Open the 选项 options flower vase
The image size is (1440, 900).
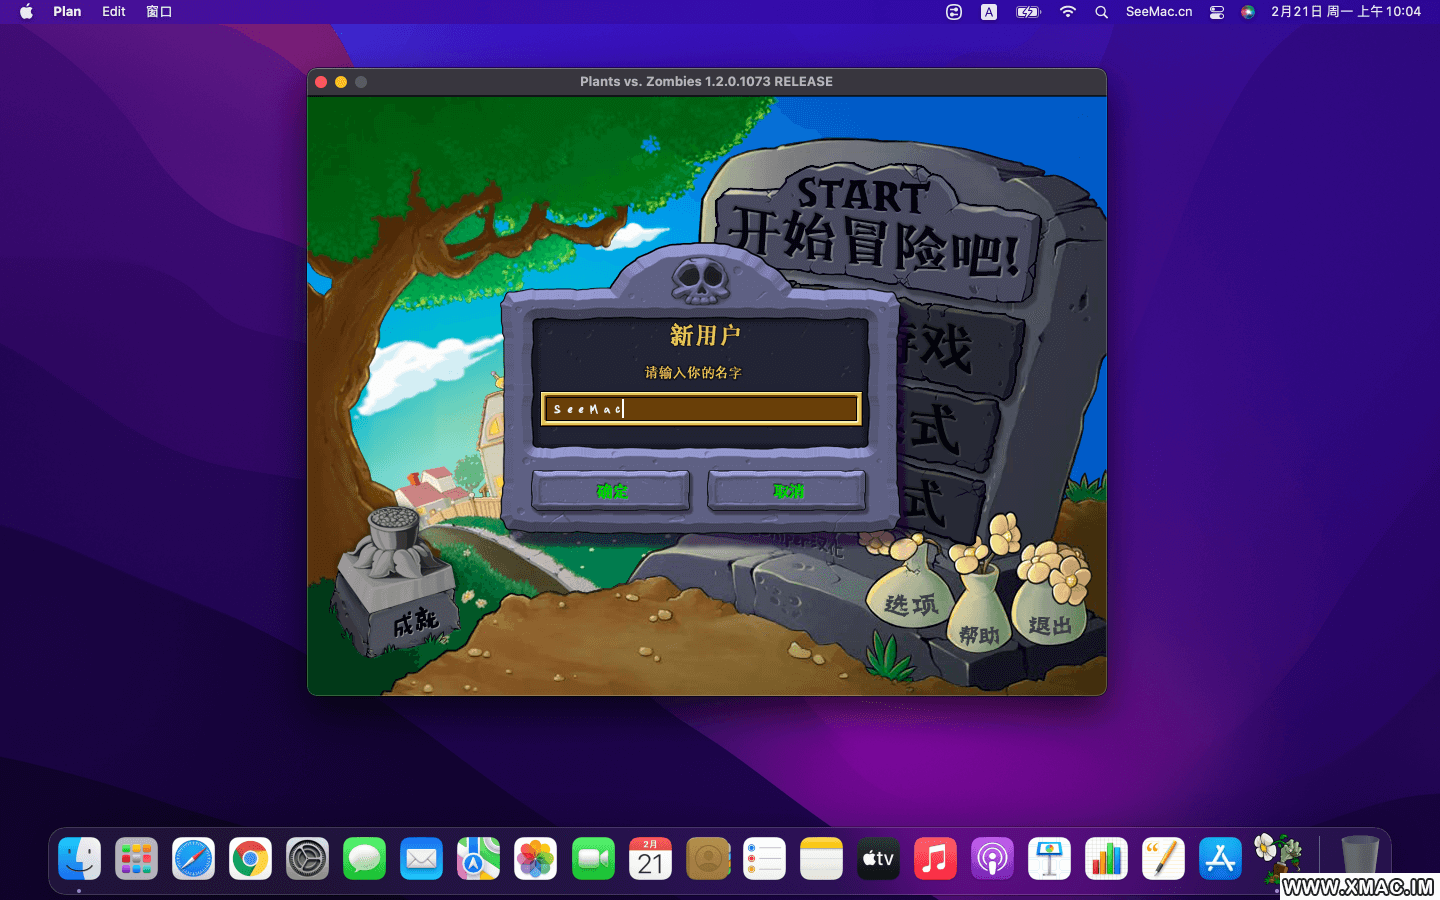(x=909, y=600)
